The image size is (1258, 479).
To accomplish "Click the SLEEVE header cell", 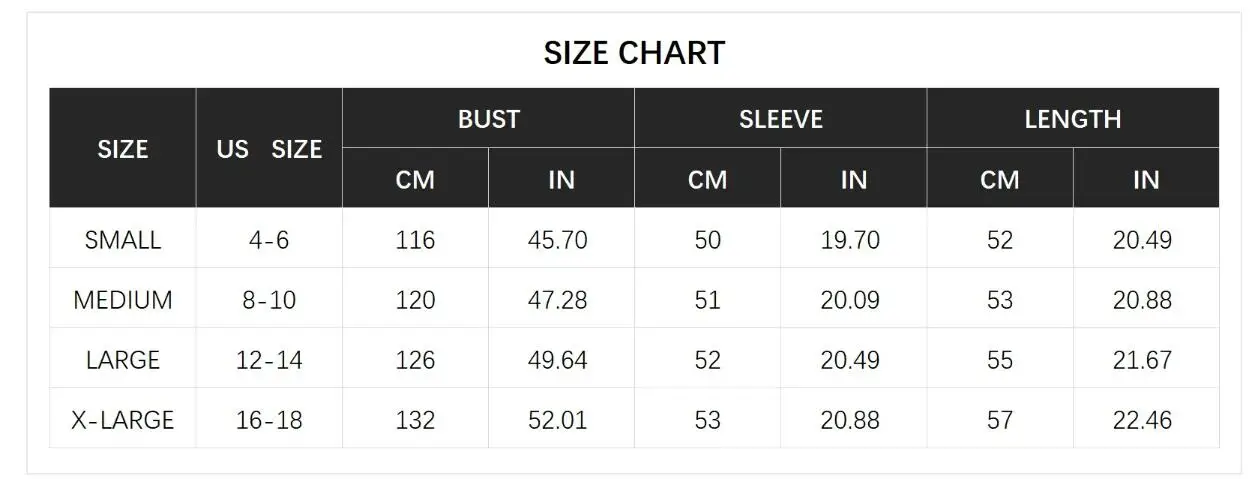I will (781, 119).
